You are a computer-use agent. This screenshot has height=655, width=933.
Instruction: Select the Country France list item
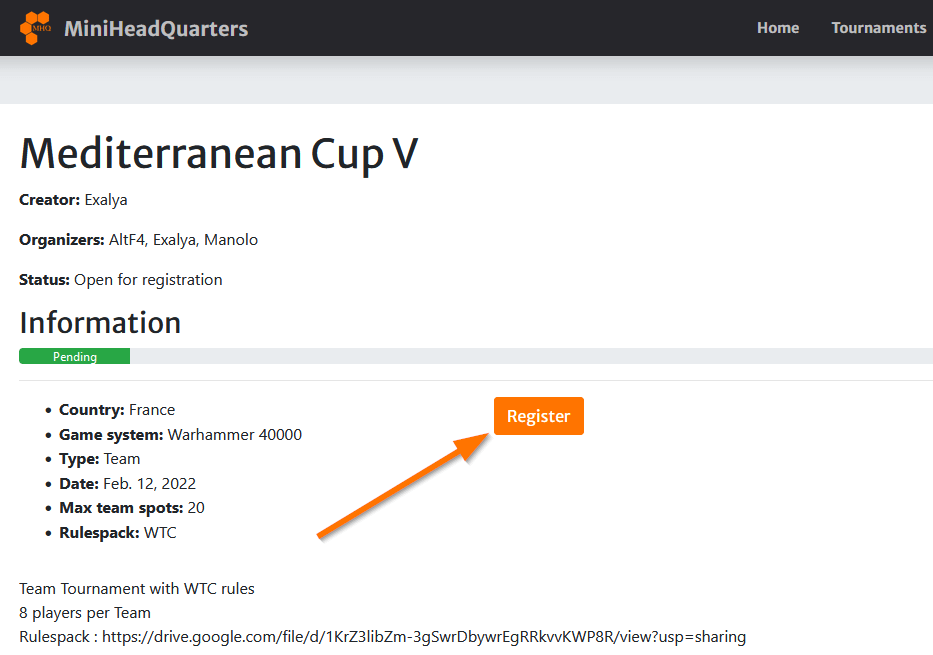(117, 410)
